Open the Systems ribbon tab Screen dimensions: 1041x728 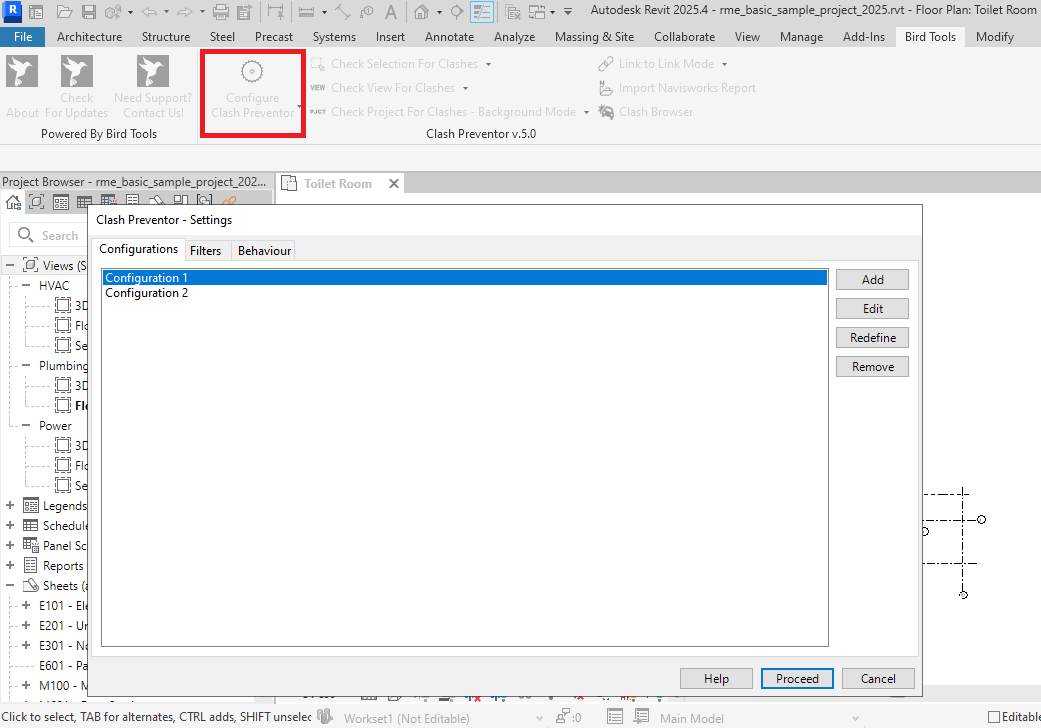334,36
